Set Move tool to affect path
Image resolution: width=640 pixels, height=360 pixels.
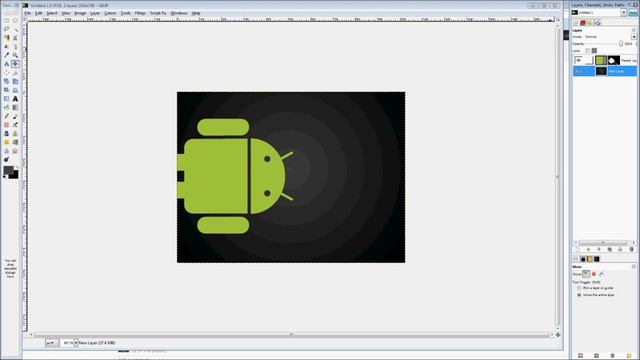point(601,274)
